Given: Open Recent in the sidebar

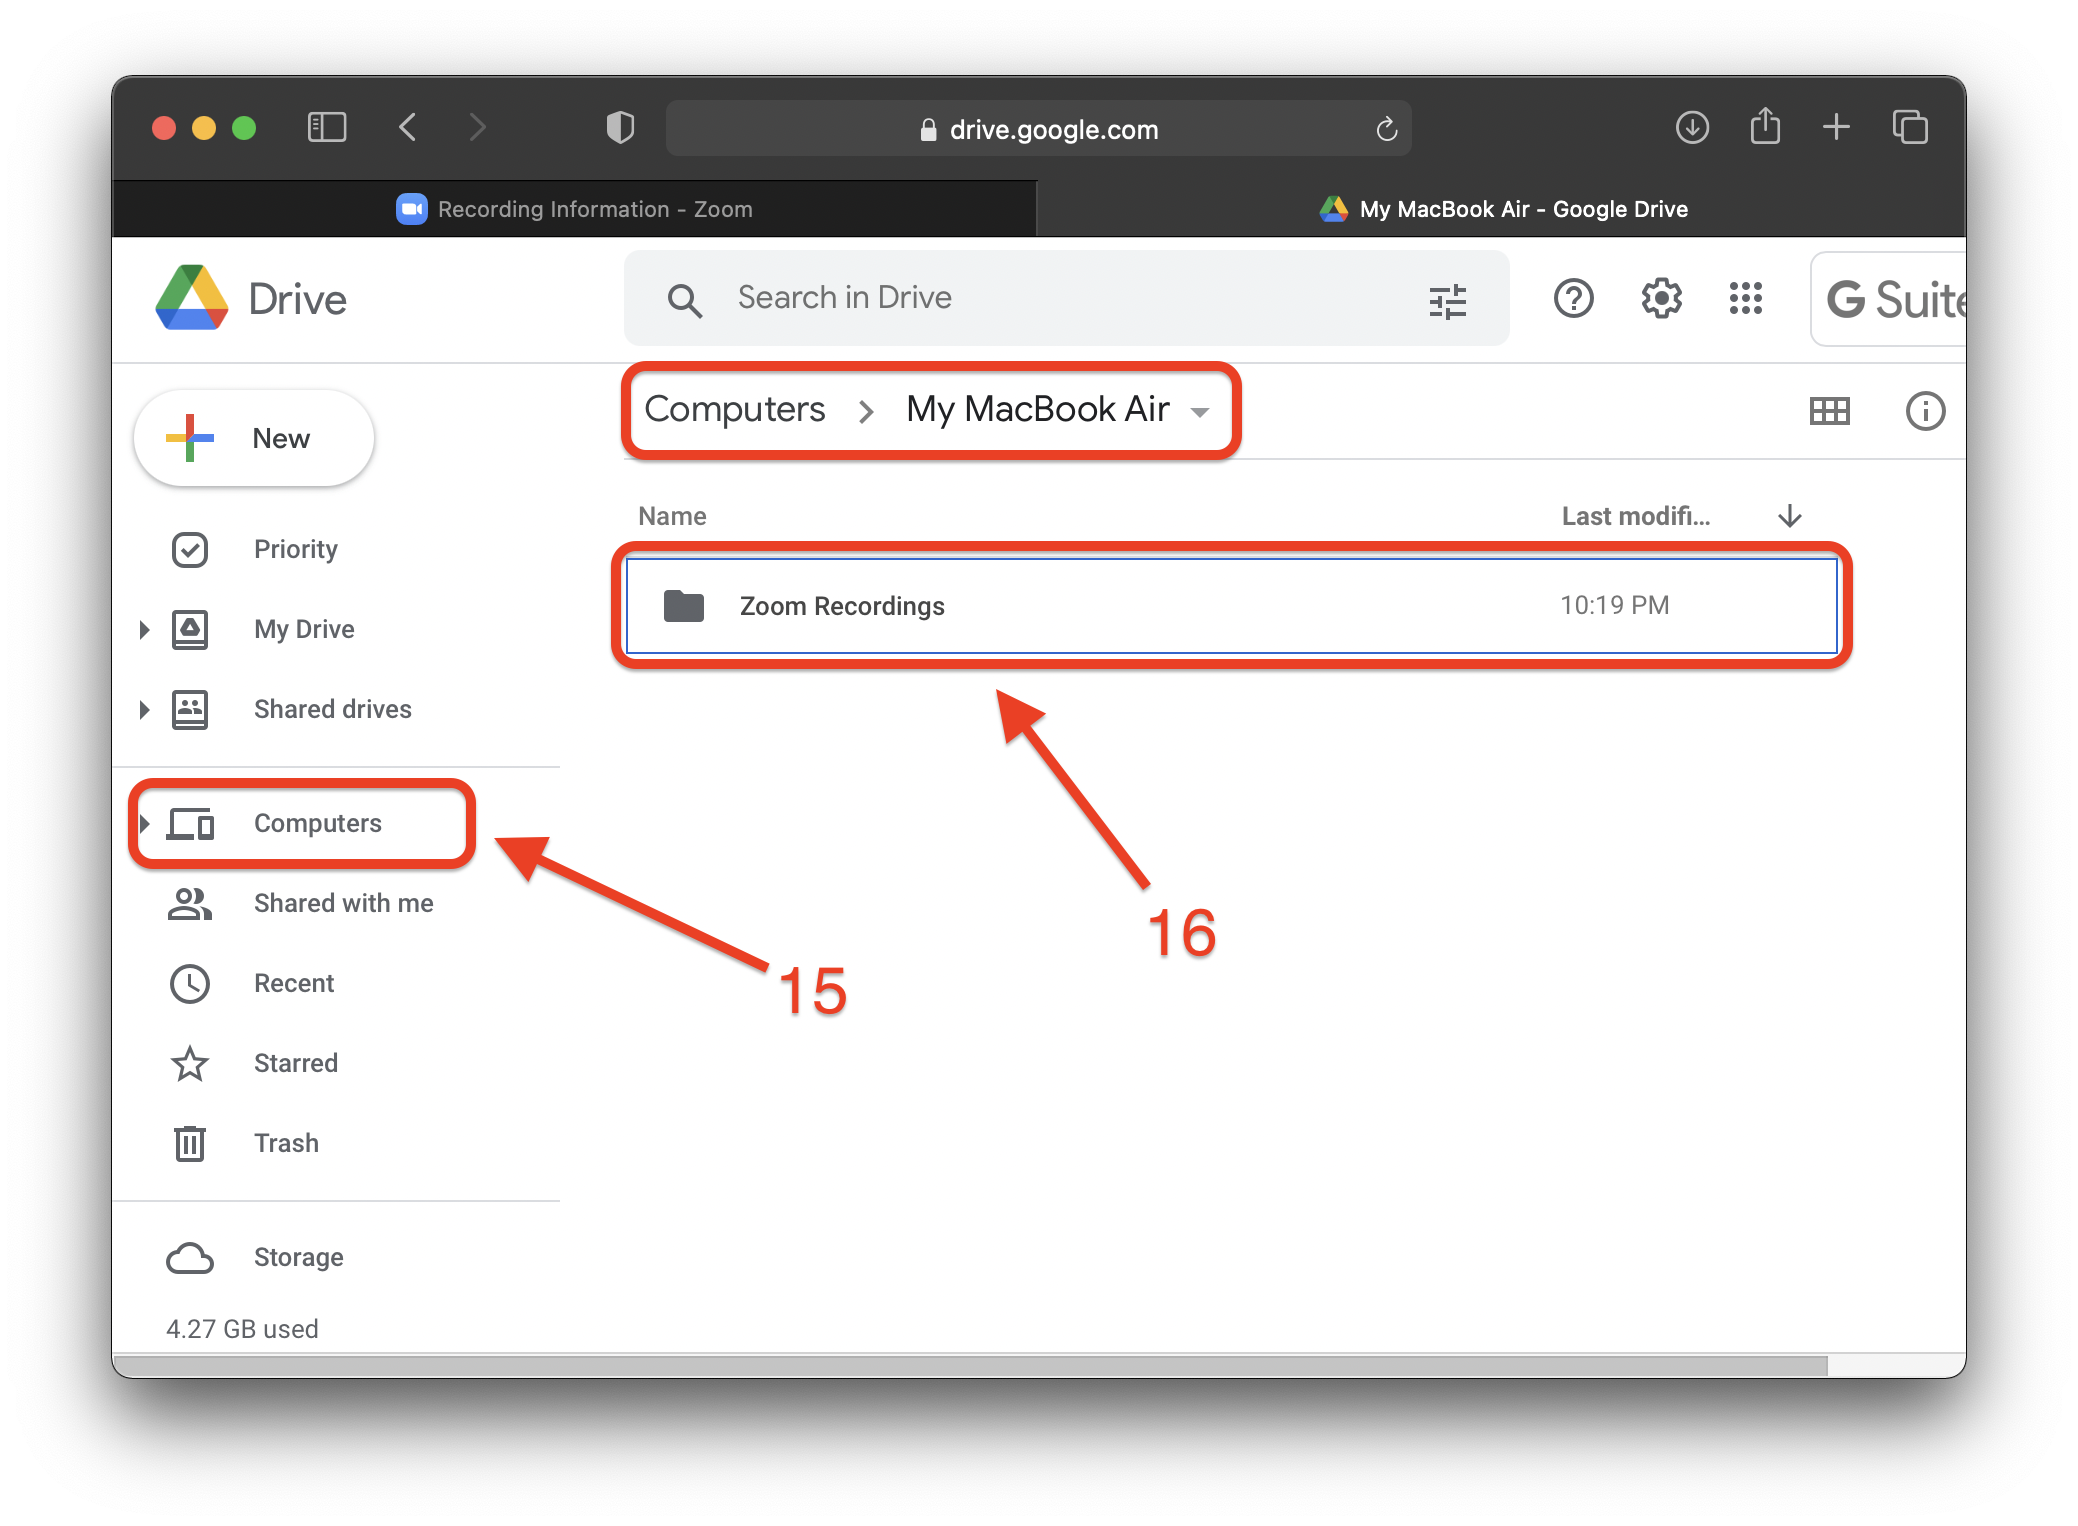Looking at the screenshot, I should (x=294, y=983).
